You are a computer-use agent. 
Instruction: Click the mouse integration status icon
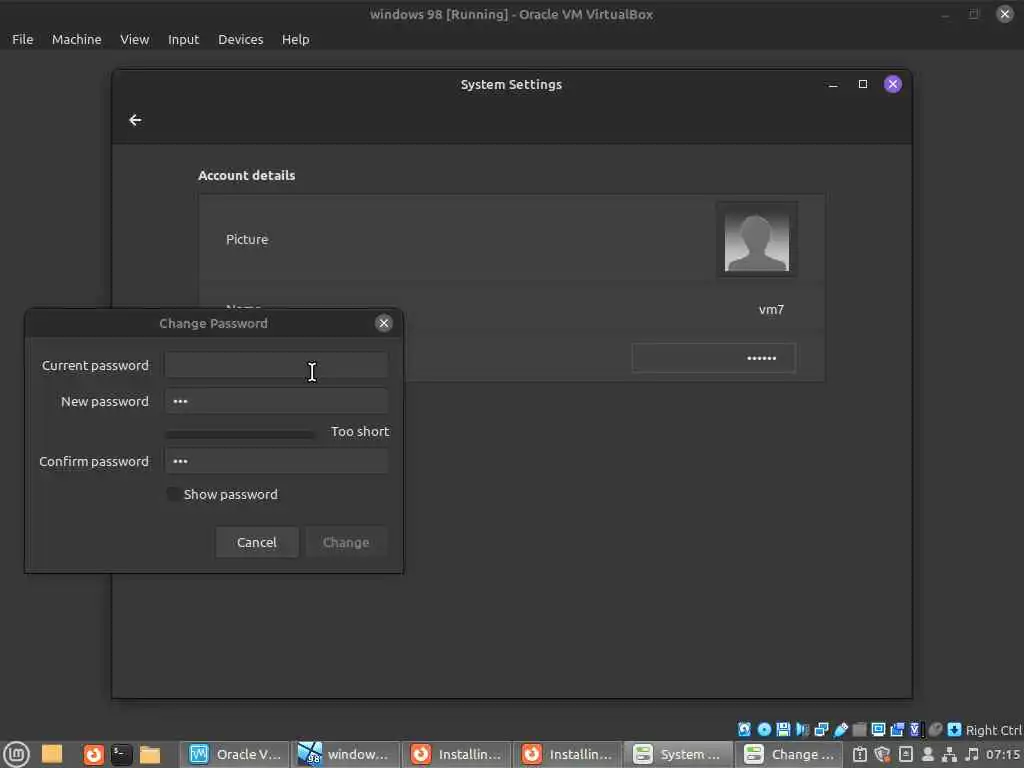[935, 729]
